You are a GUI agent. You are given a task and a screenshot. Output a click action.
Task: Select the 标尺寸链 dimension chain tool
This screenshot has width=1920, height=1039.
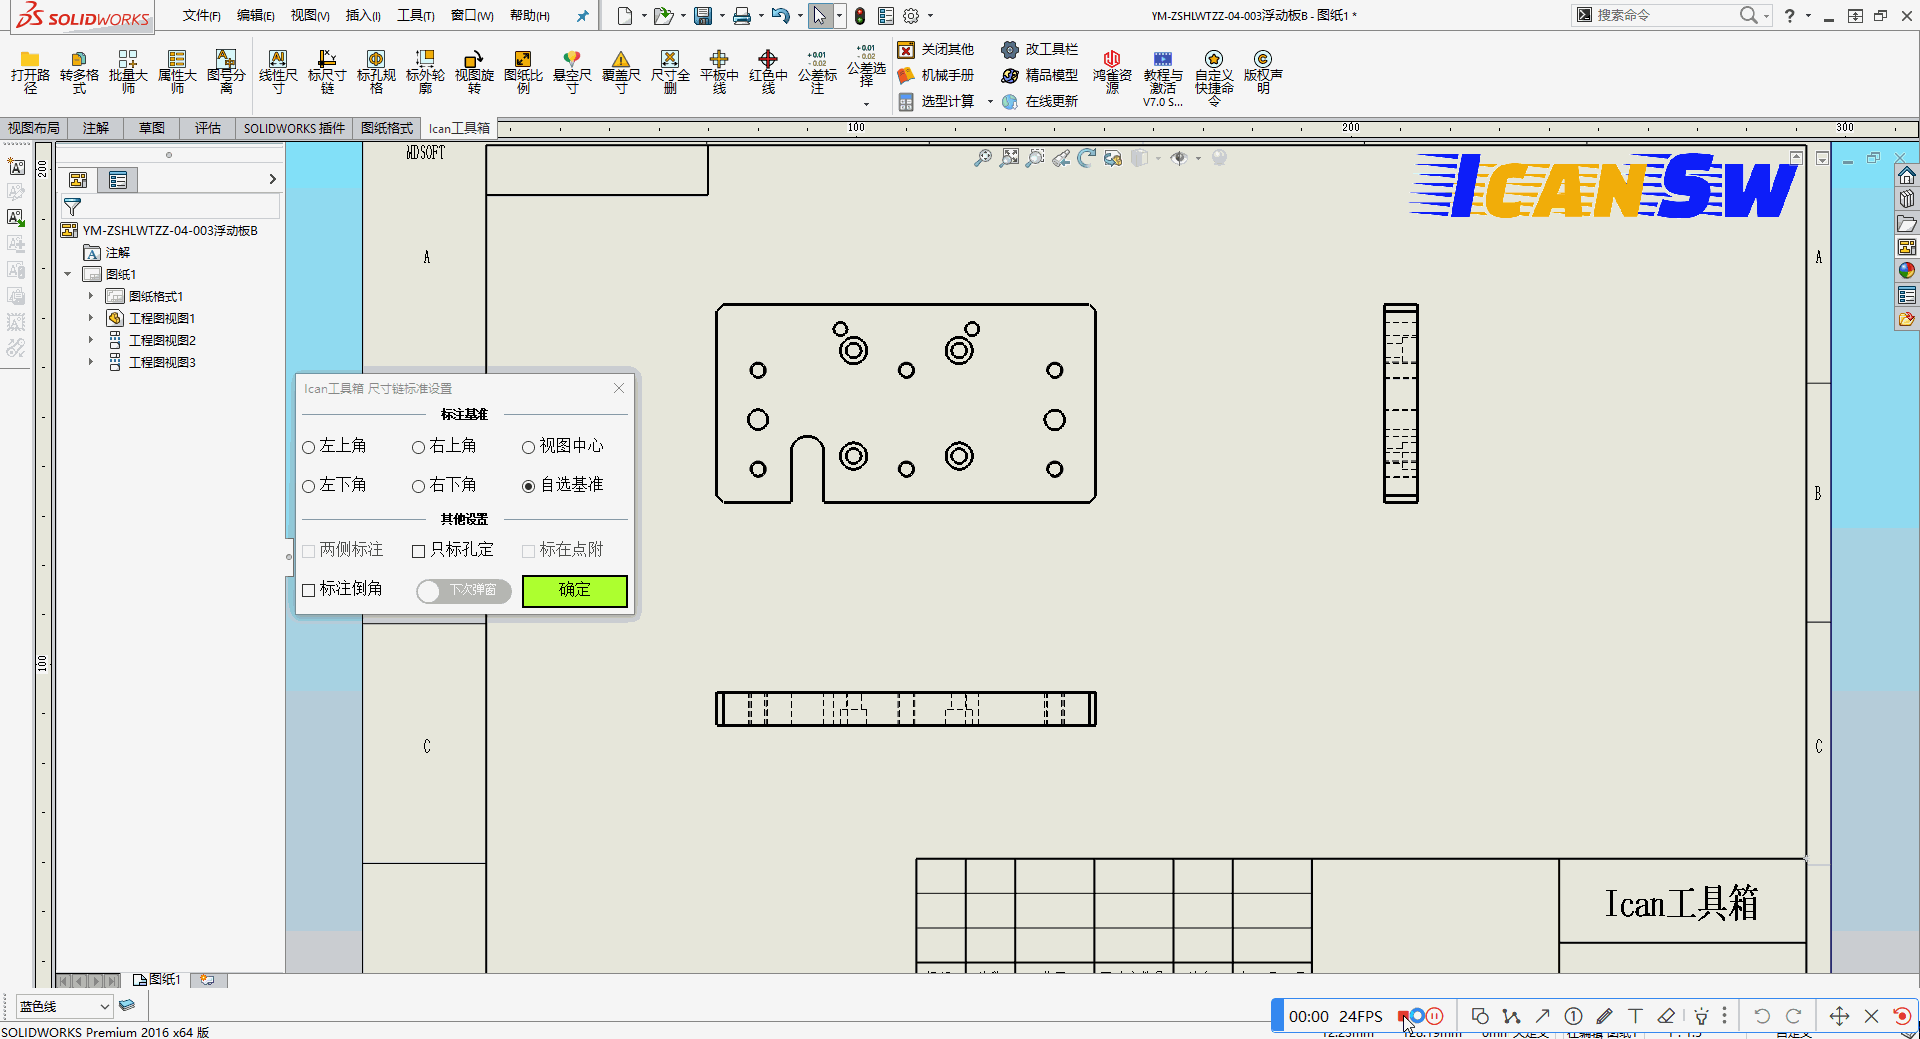(327, 72)
